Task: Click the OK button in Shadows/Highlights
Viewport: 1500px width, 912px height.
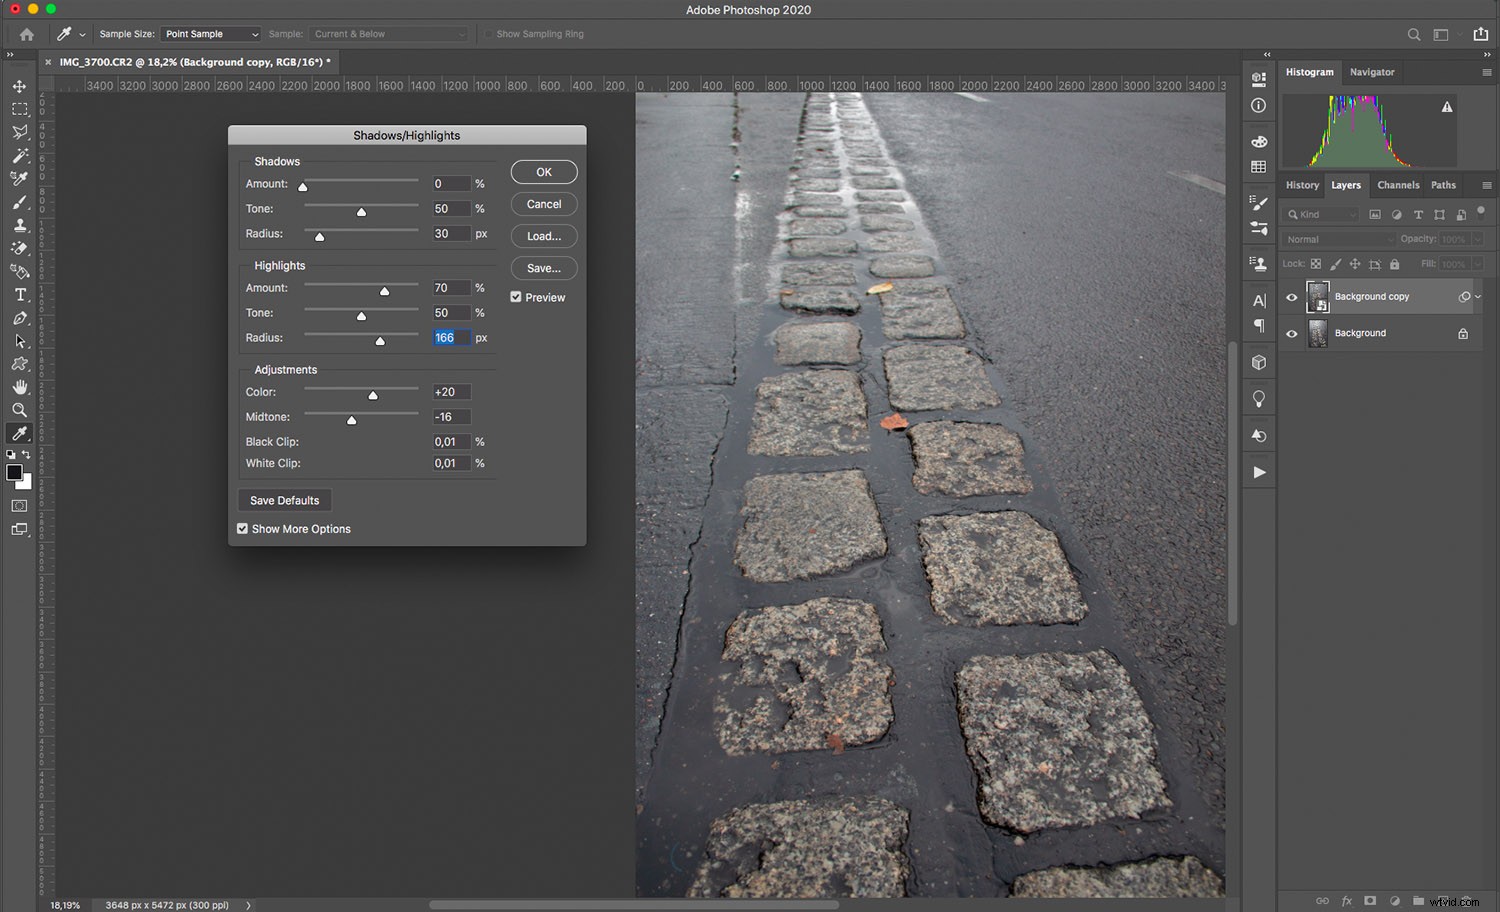Action: (x=543, y=171)
